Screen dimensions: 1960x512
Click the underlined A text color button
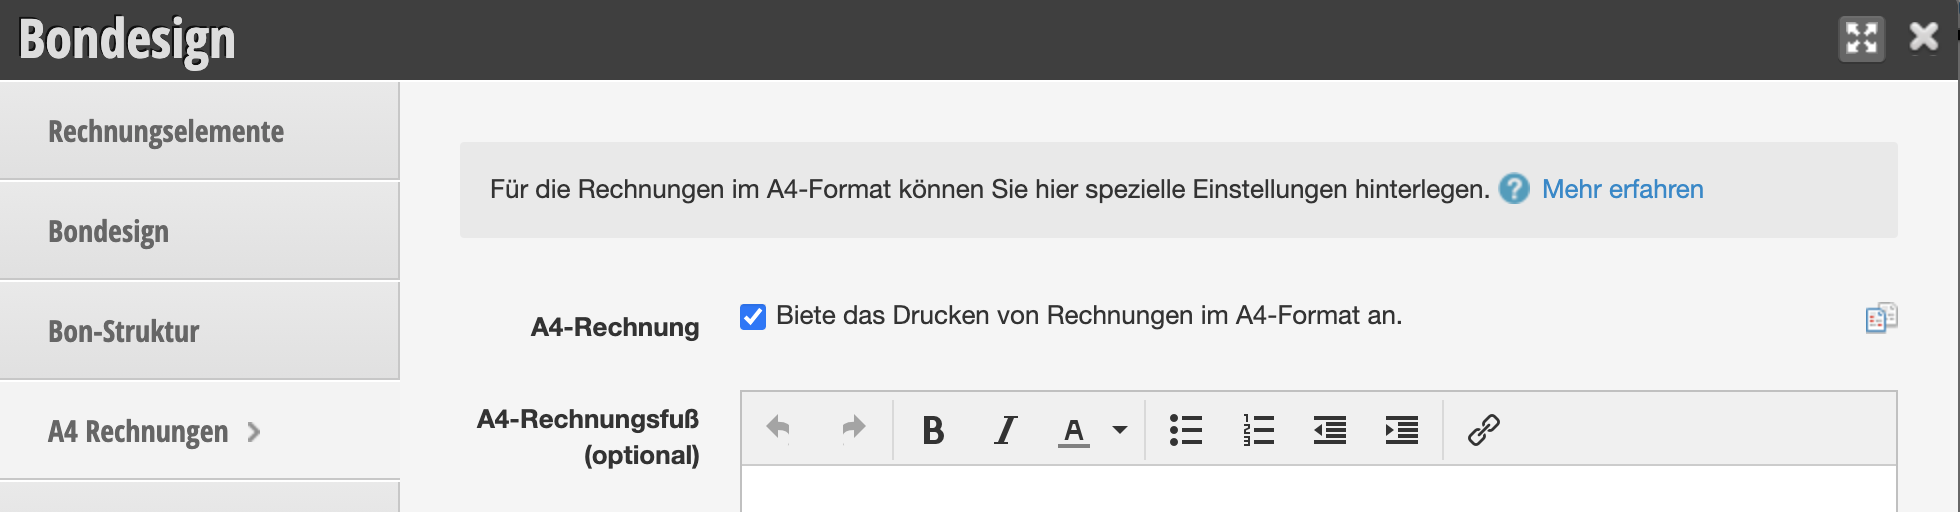pos(1074,431)
